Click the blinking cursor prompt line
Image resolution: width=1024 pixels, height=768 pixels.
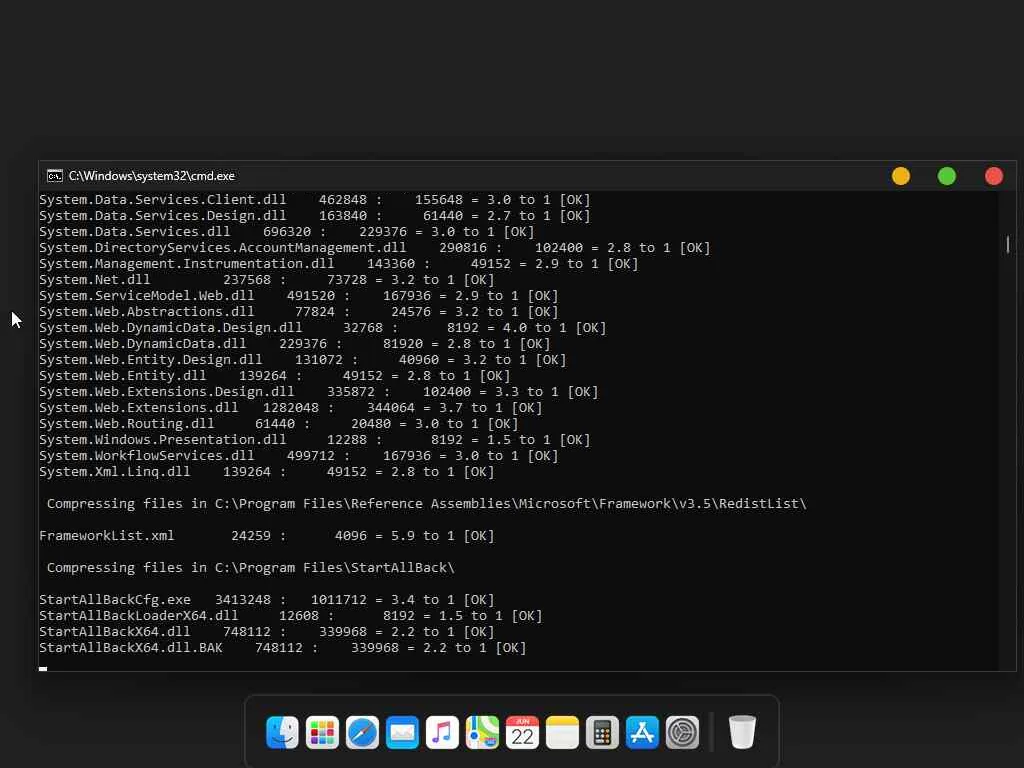43,668
